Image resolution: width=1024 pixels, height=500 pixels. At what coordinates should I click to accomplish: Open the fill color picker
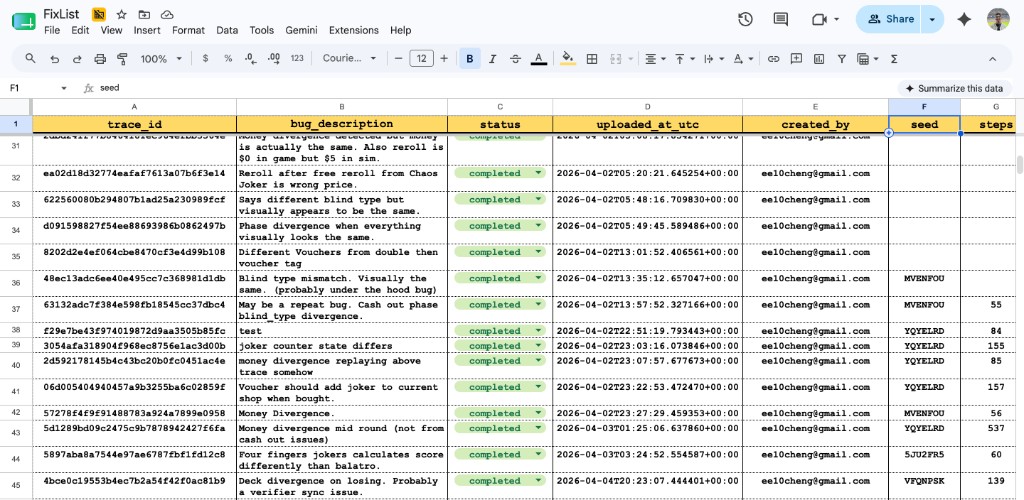coord(568,59)
